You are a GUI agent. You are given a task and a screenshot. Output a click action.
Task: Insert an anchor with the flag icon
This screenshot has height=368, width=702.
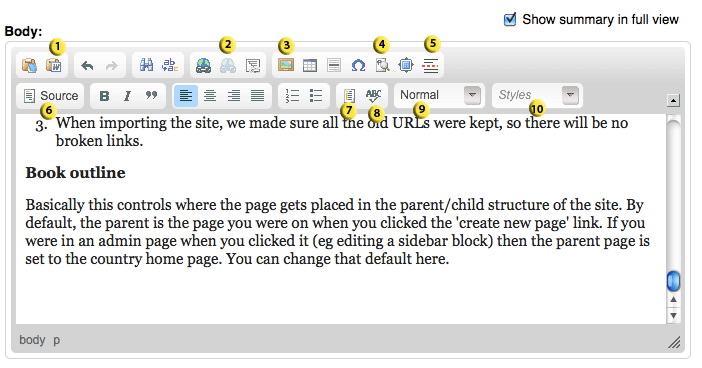click(x=253, y=66)
